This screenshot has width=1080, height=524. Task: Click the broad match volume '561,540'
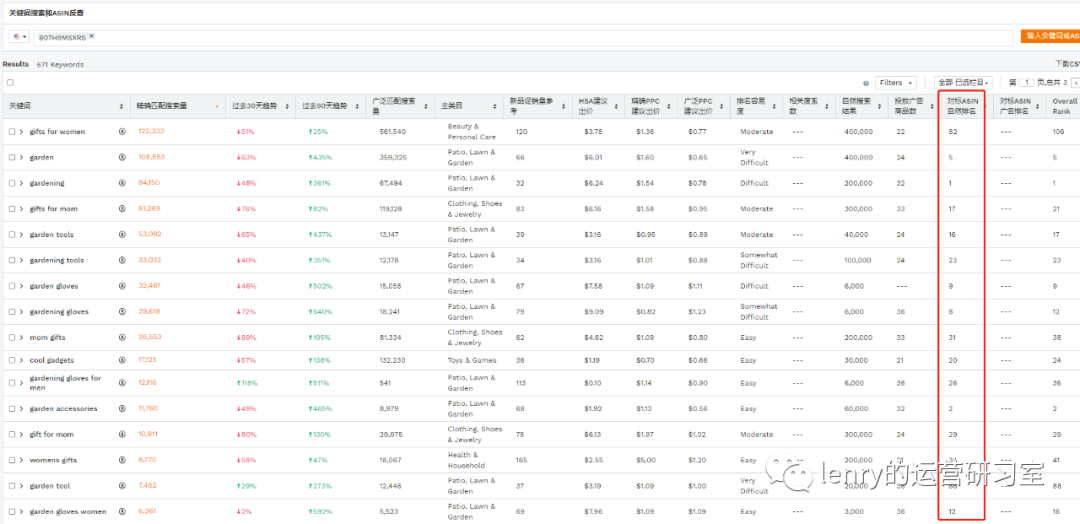click(393, 132)
